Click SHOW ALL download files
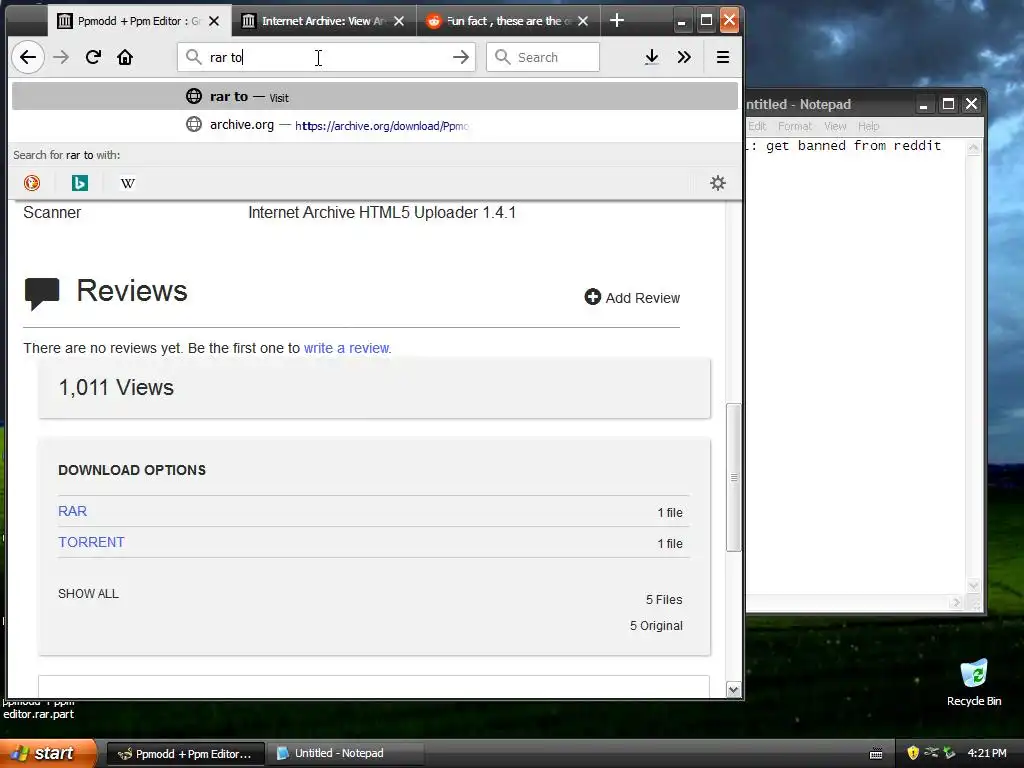This screenshot has width=1024, height=768. 88,594
